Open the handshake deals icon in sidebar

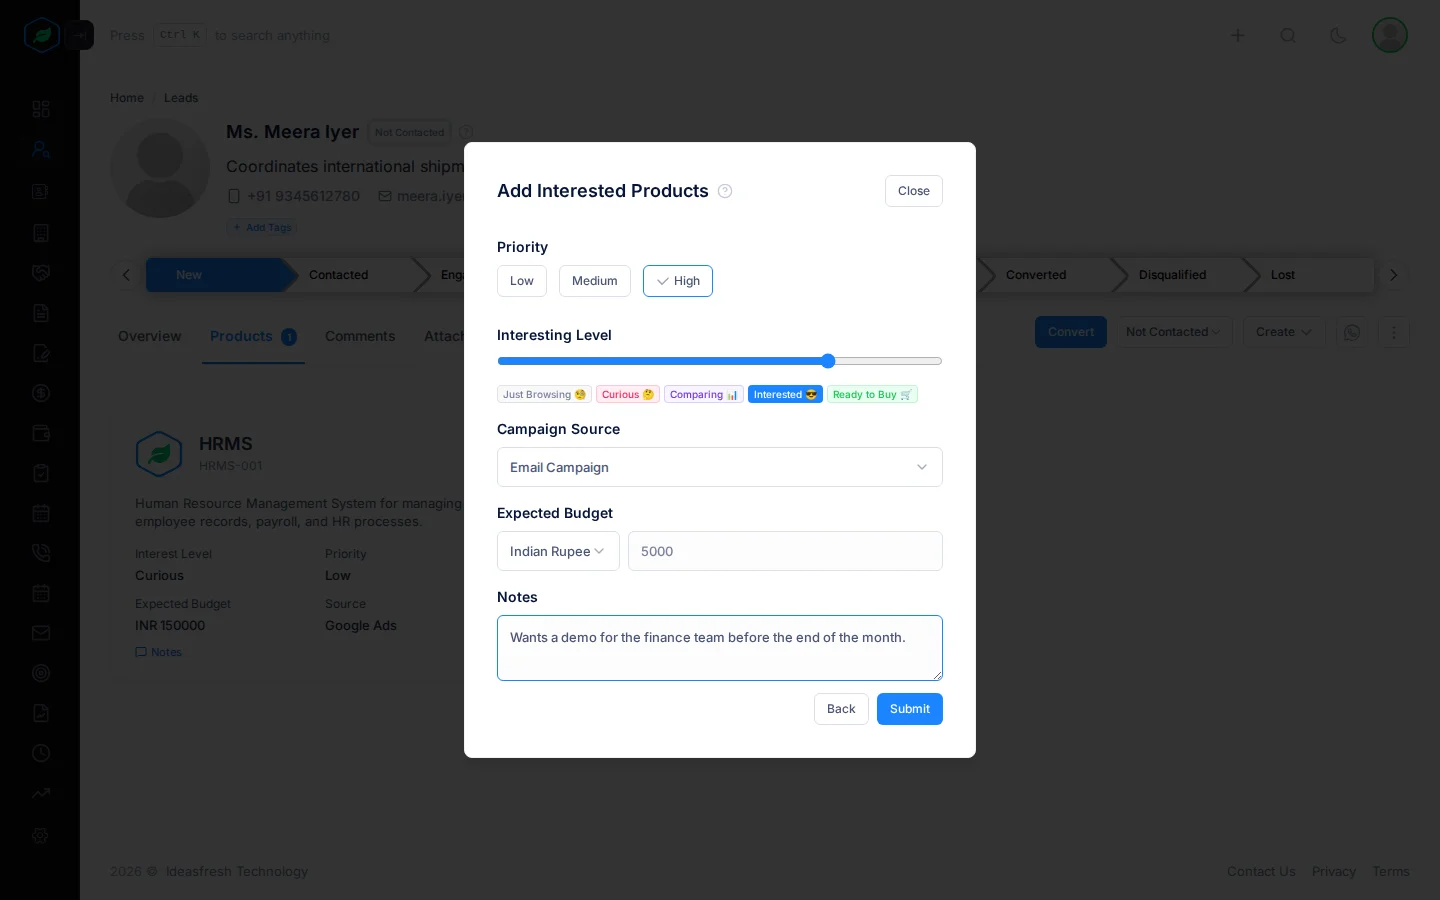pos(41,273)
